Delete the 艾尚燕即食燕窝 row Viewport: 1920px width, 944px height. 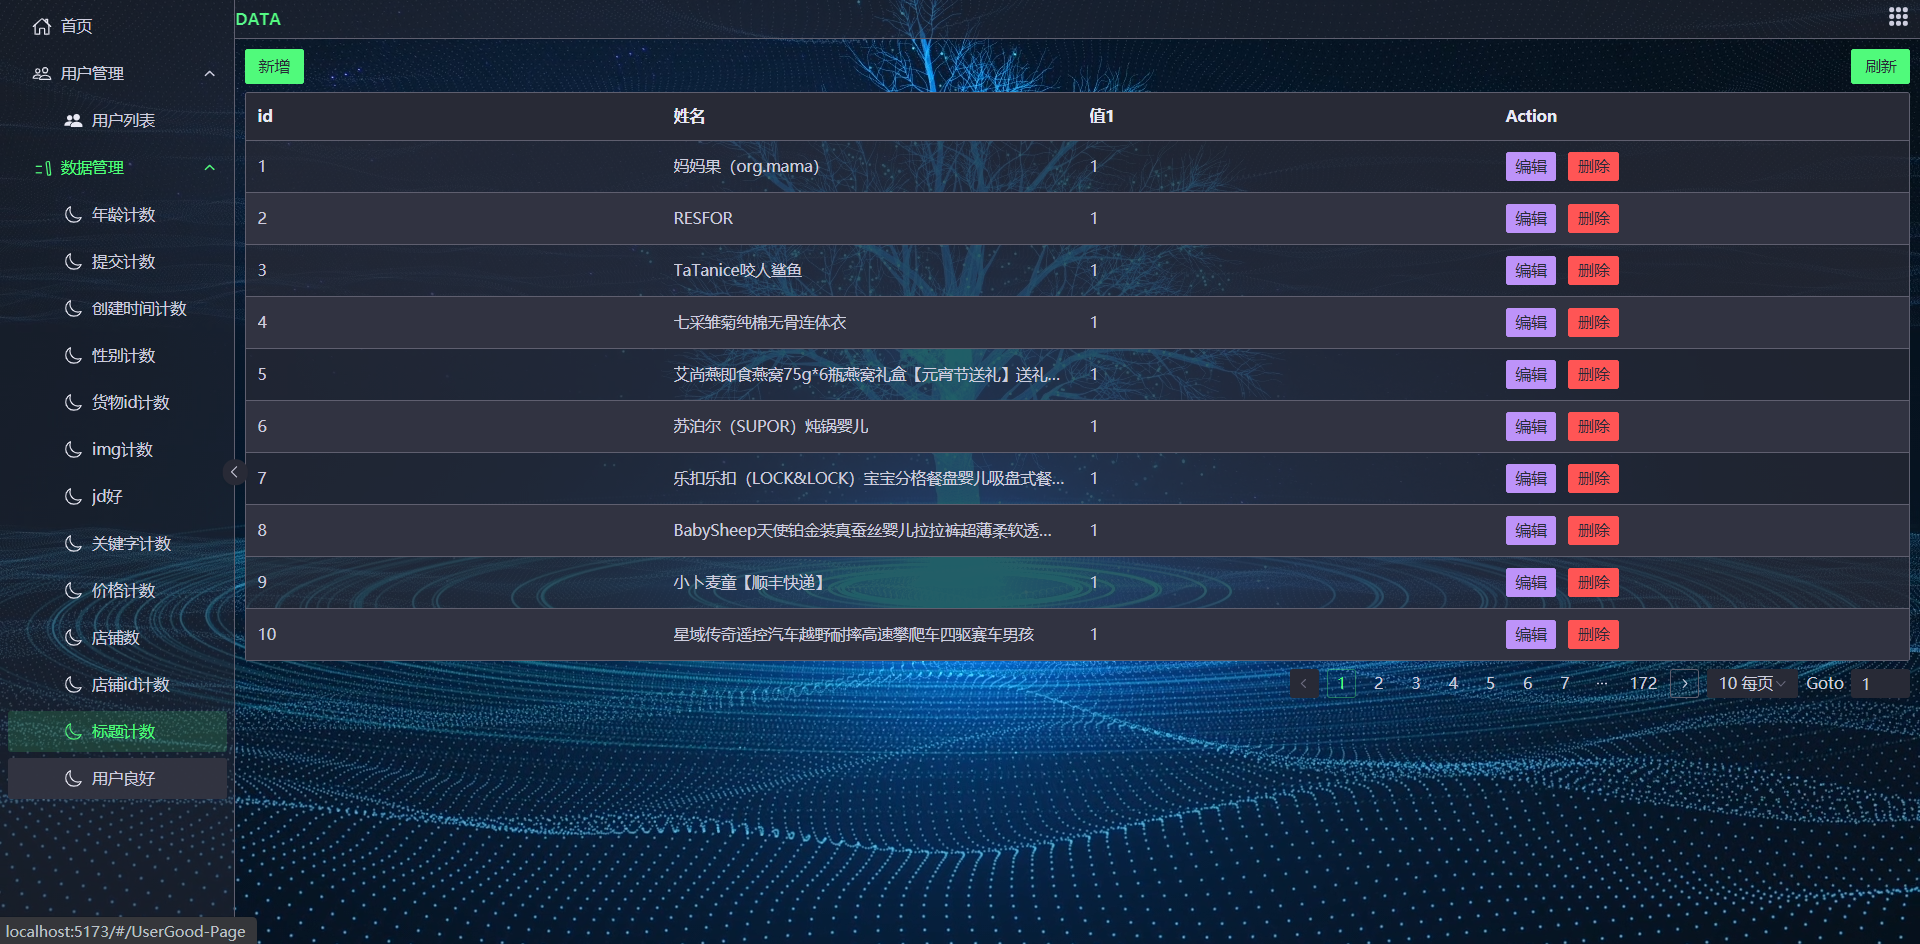(1594, 375)
